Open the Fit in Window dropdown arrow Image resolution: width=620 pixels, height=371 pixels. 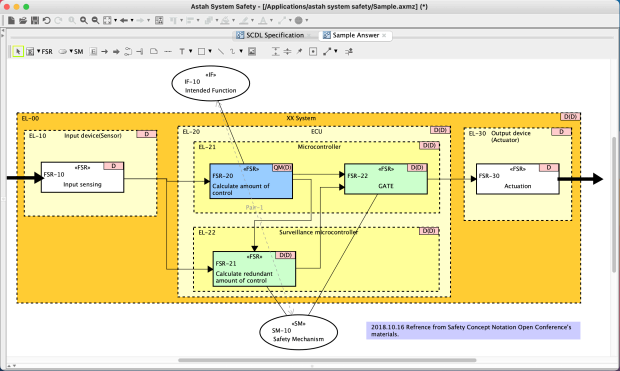coord(115,20)
